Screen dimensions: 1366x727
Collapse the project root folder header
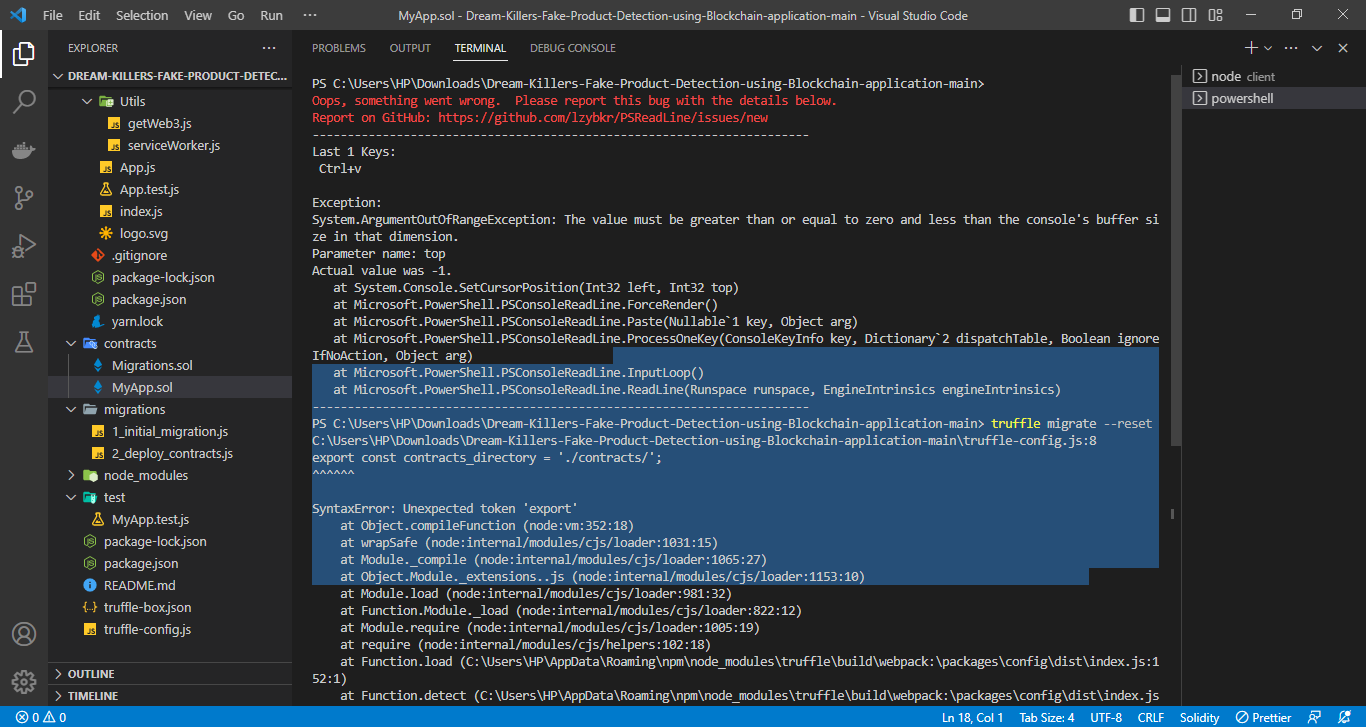tap(170, 77)
